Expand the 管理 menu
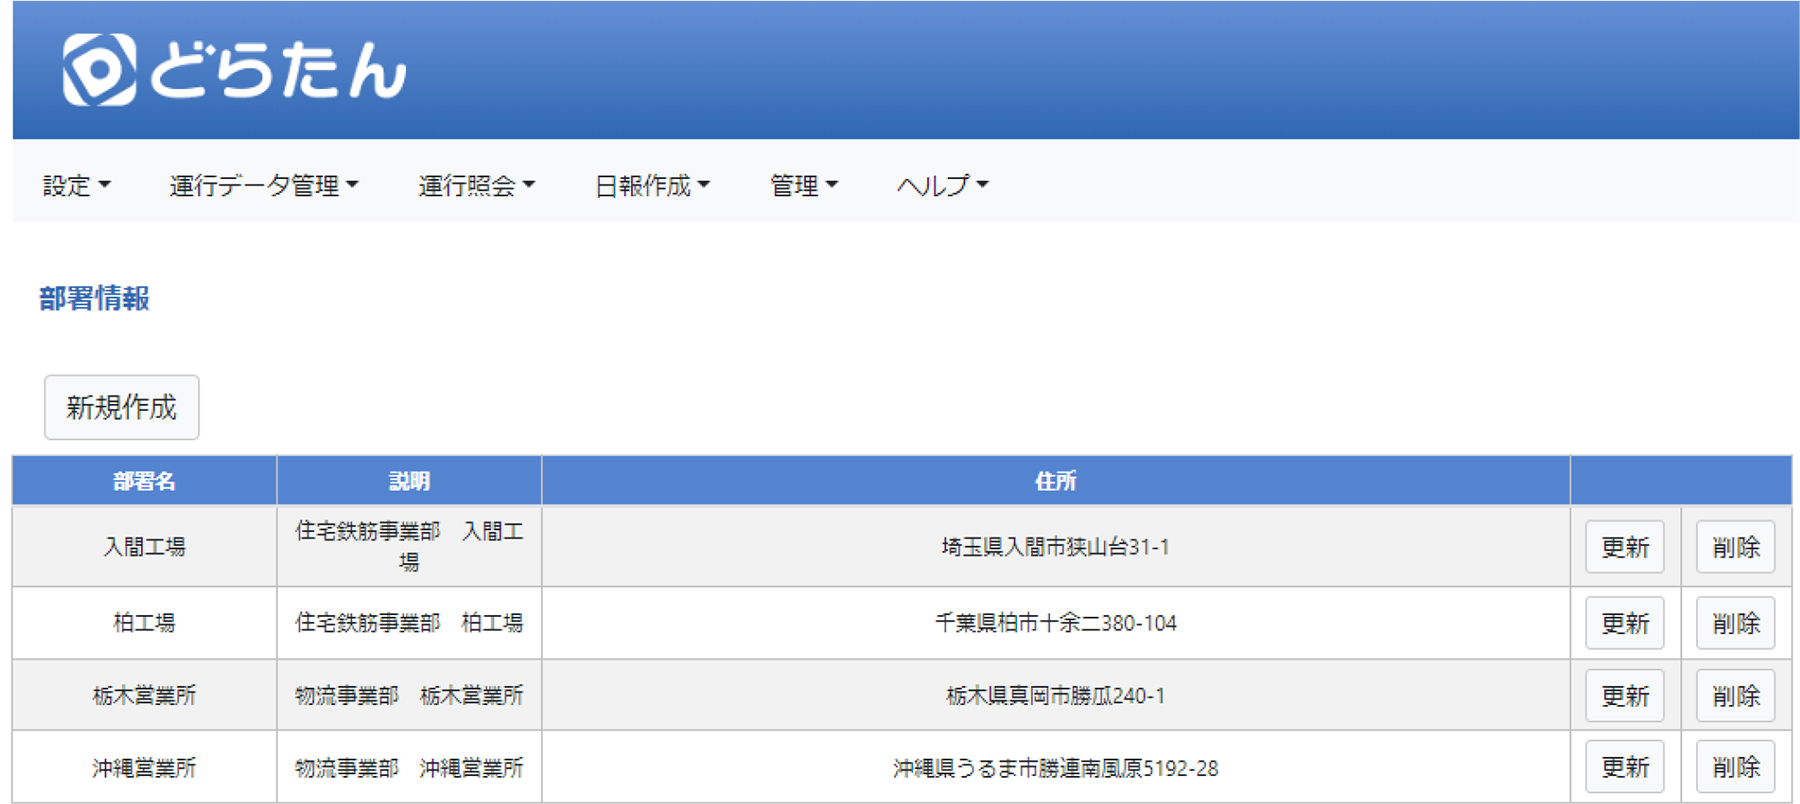This screenshot has width=1800, height=804. (804, 185)
